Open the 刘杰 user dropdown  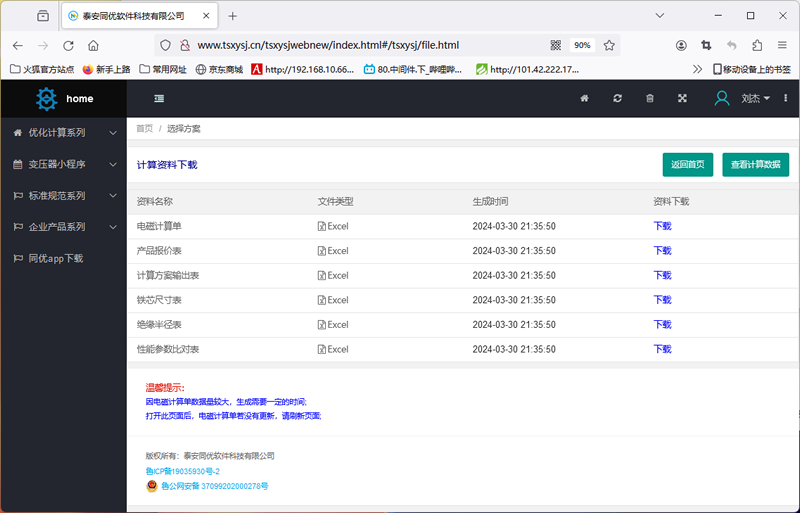[755, 98]
